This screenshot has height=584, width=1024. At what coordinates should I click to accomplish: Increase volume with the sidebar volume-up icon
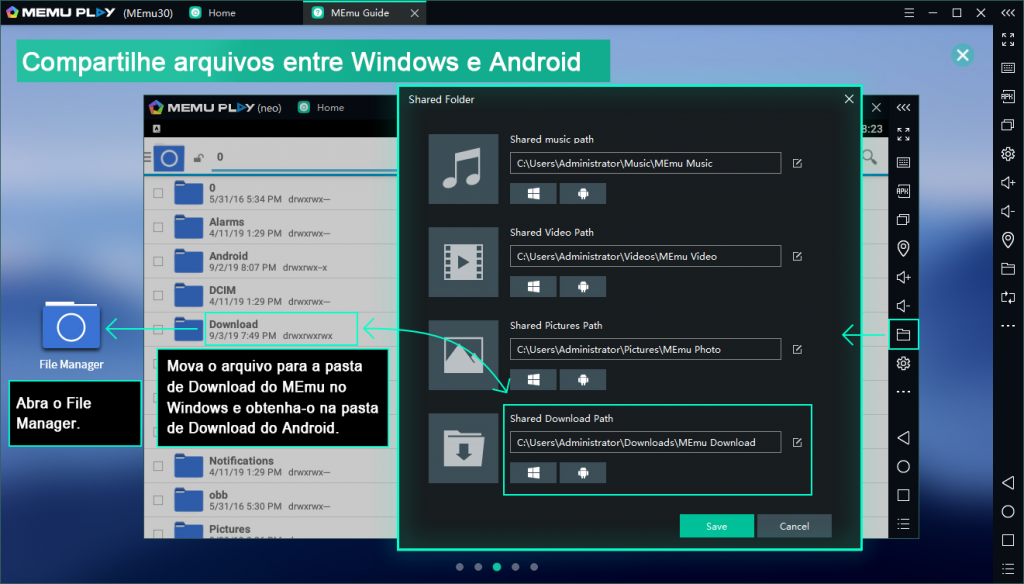[1008, 183]
